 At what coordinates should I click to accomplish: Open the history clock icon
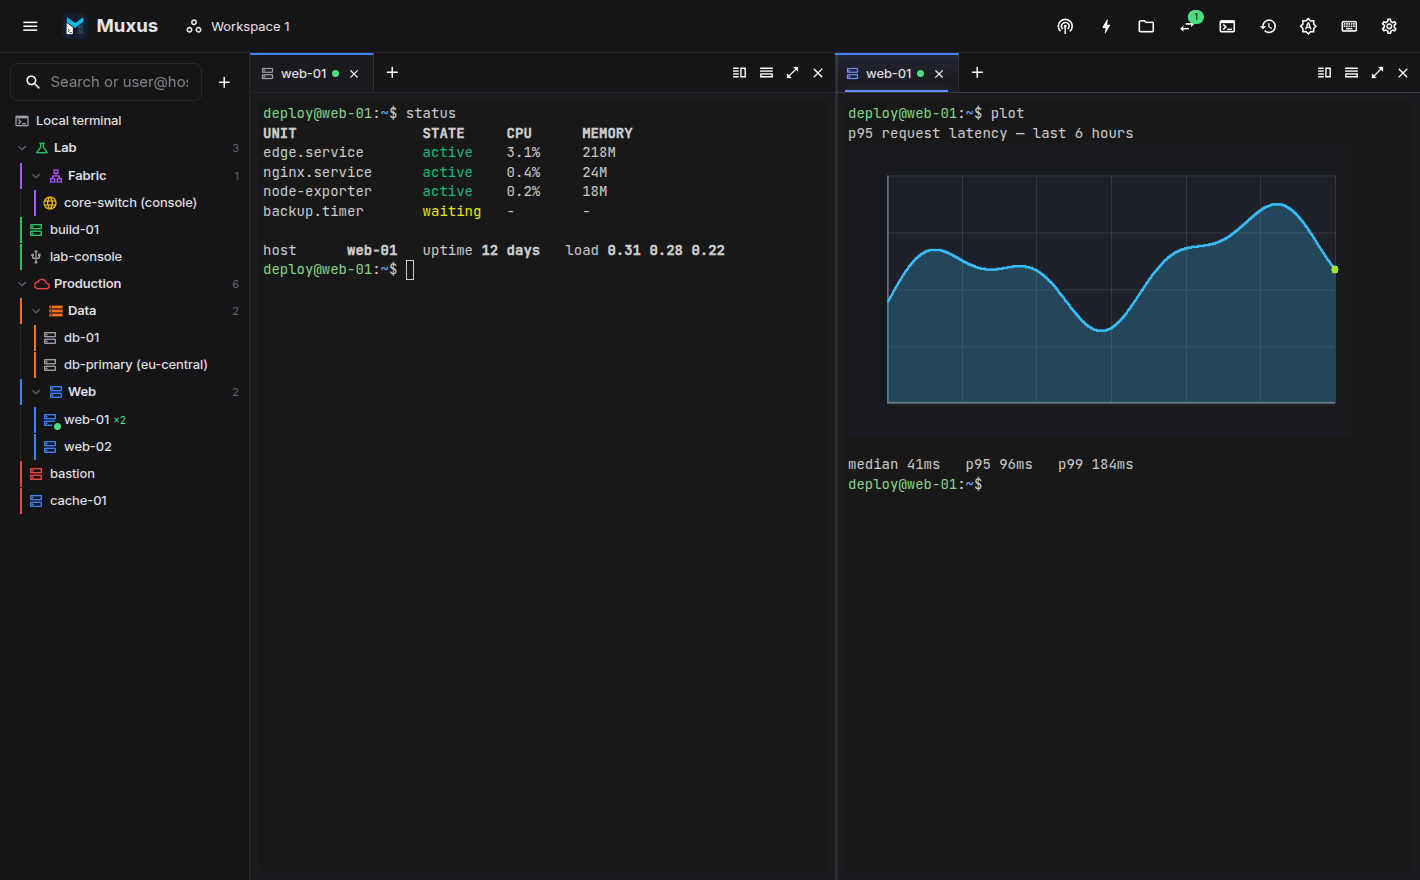tap(1268, 26)
